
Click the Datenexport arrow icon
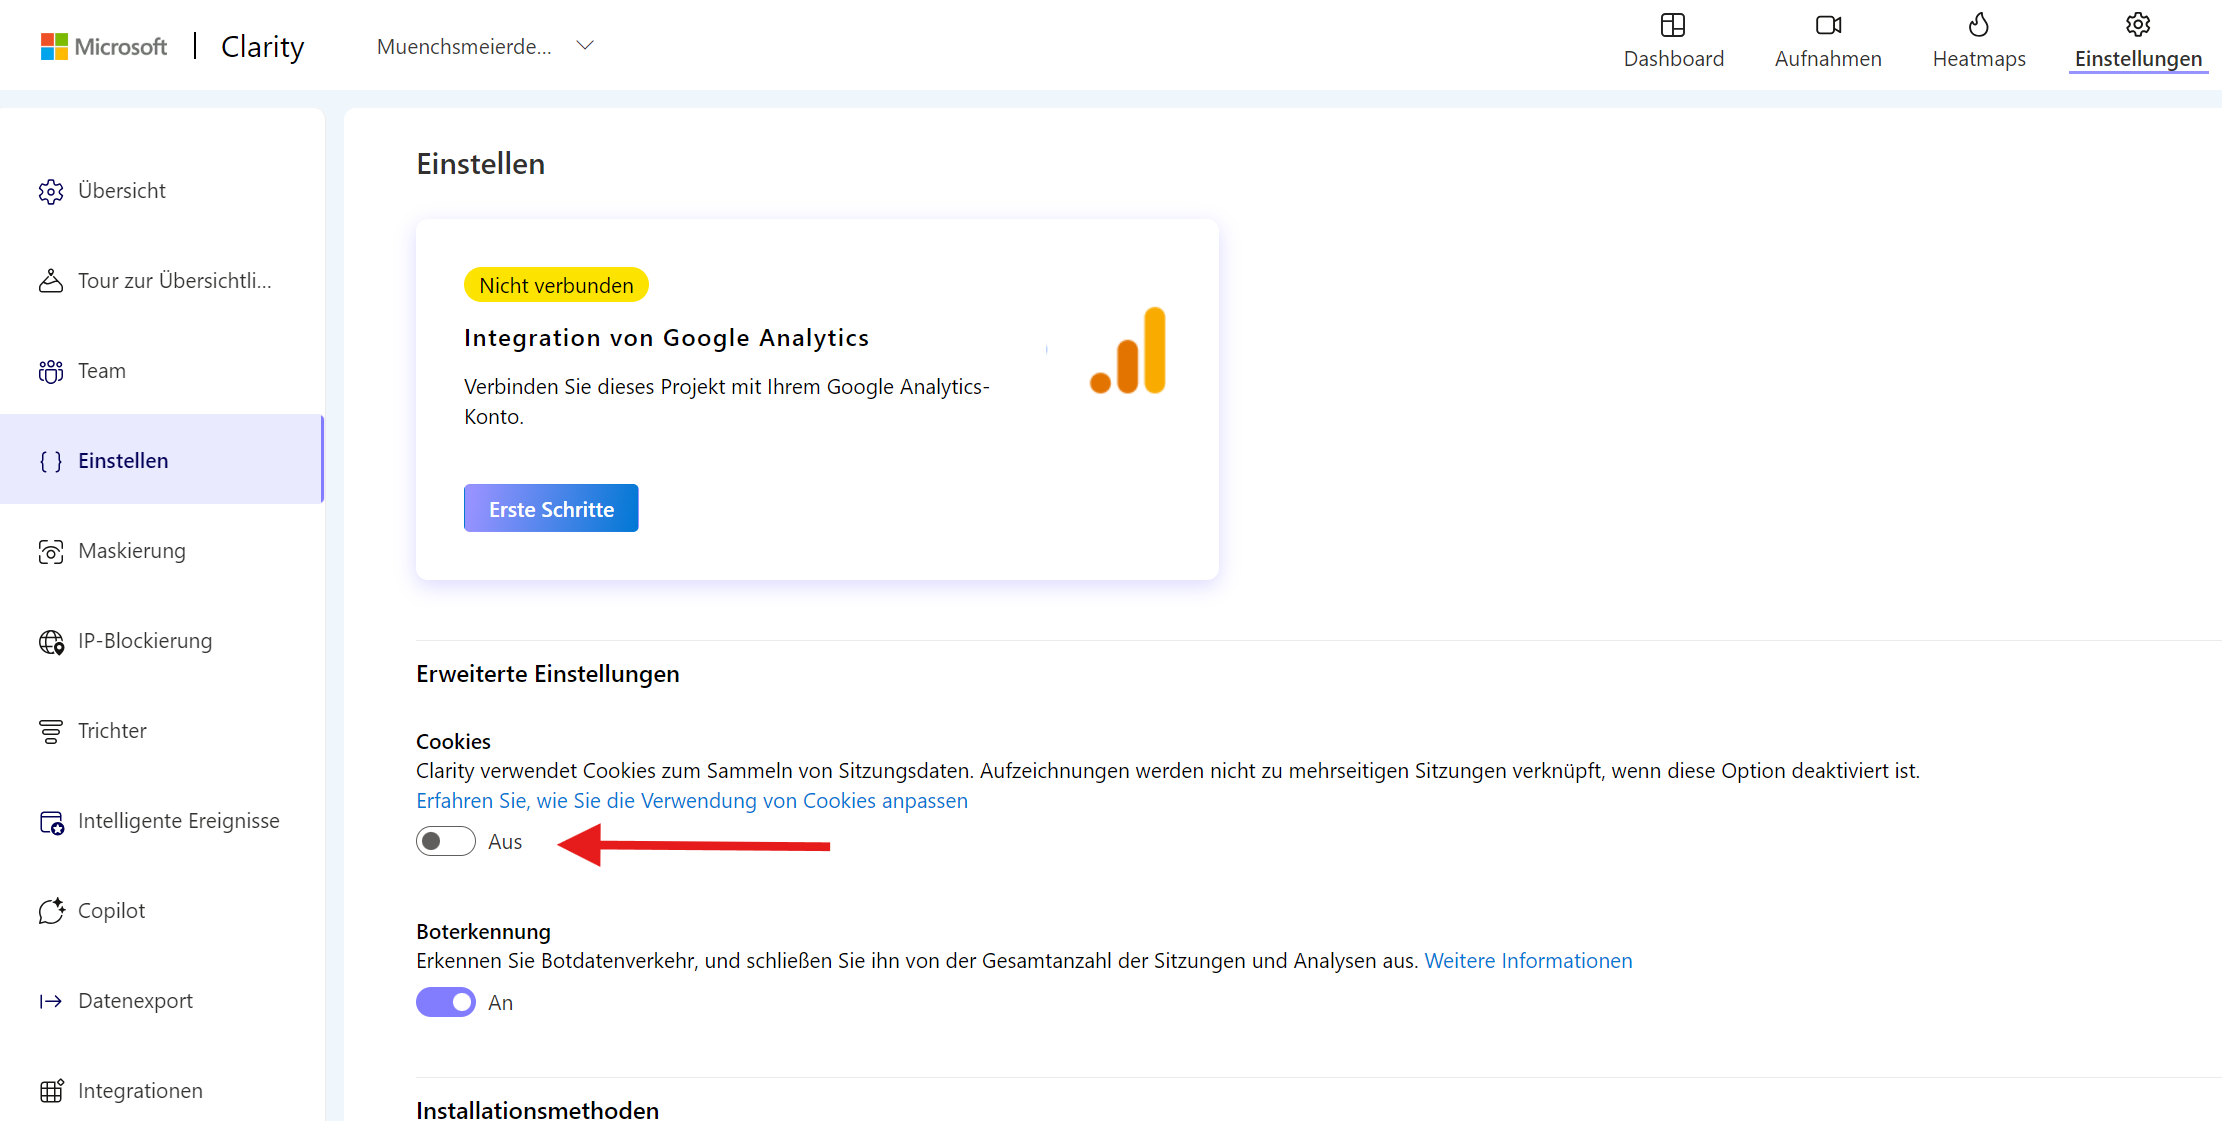coord(51,1001)
